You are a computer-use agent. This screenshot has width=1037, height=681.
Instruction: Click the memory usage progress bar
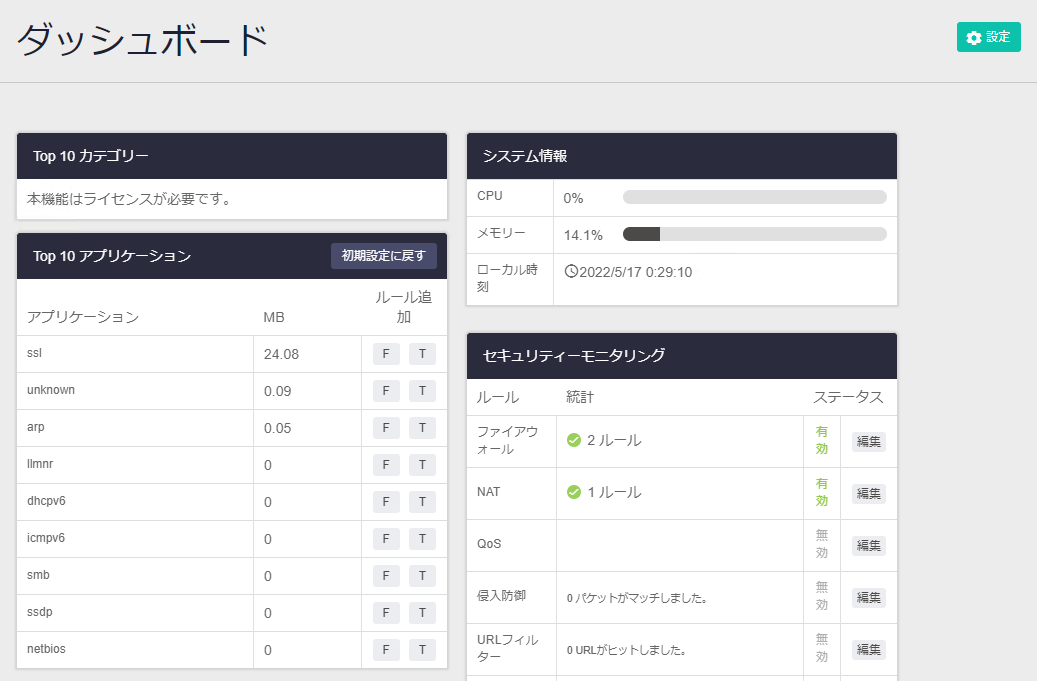tap(754, 234)
